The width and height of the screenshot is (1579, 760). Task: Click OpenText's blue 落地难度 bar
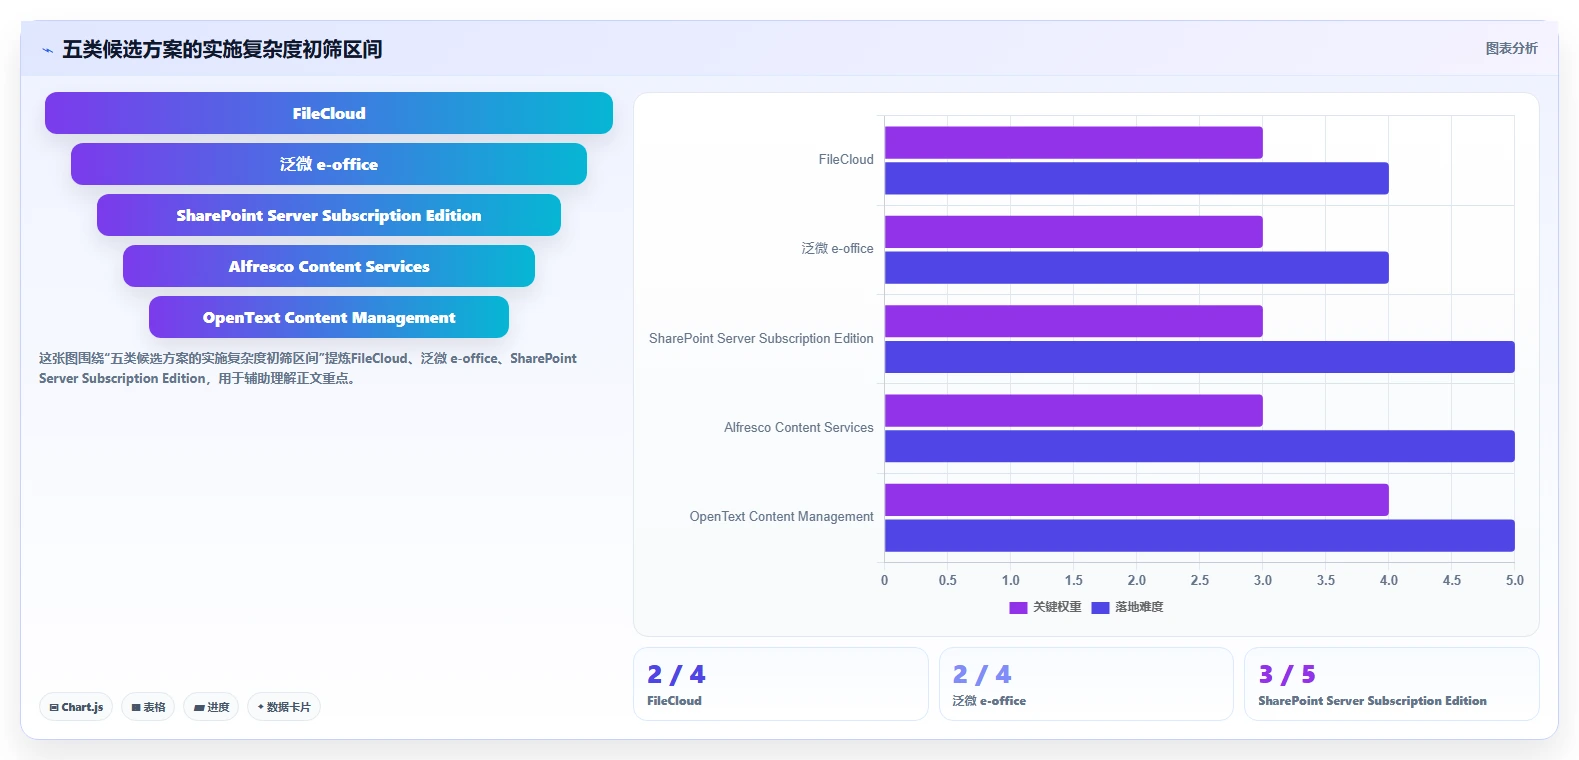pos(1199,536)
